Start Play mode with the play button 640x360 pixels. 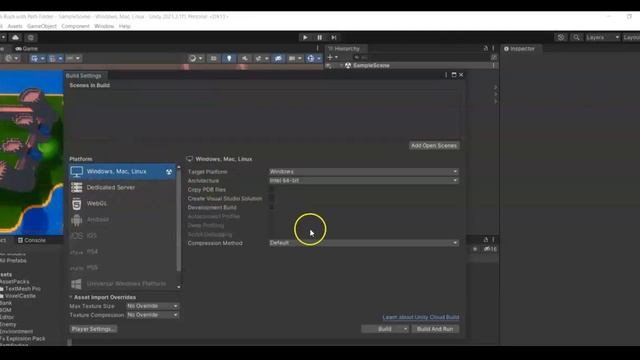click(305, 37)
